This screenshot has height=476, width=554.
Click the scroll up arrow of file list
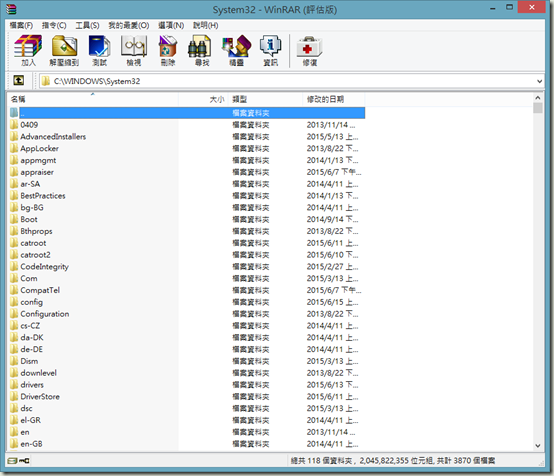[x=538, y=98]
